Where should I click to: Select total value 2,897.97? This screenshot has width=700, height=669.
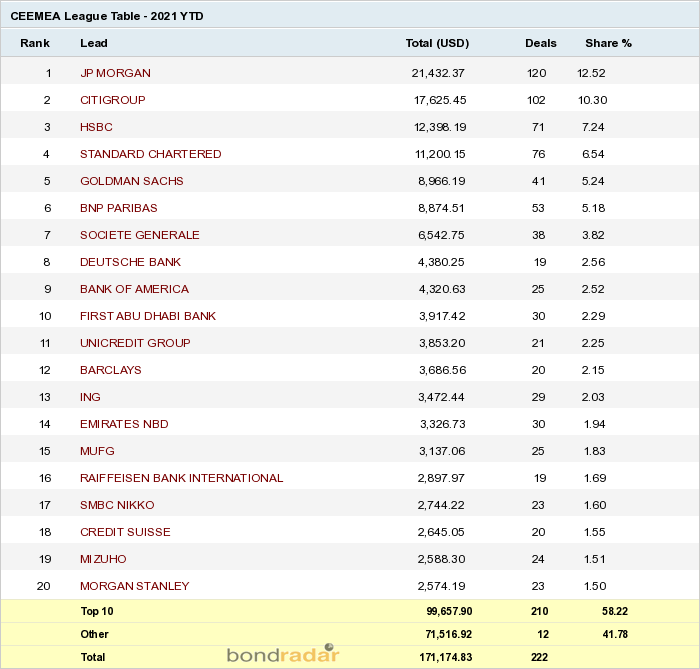(x=441, y=478)
